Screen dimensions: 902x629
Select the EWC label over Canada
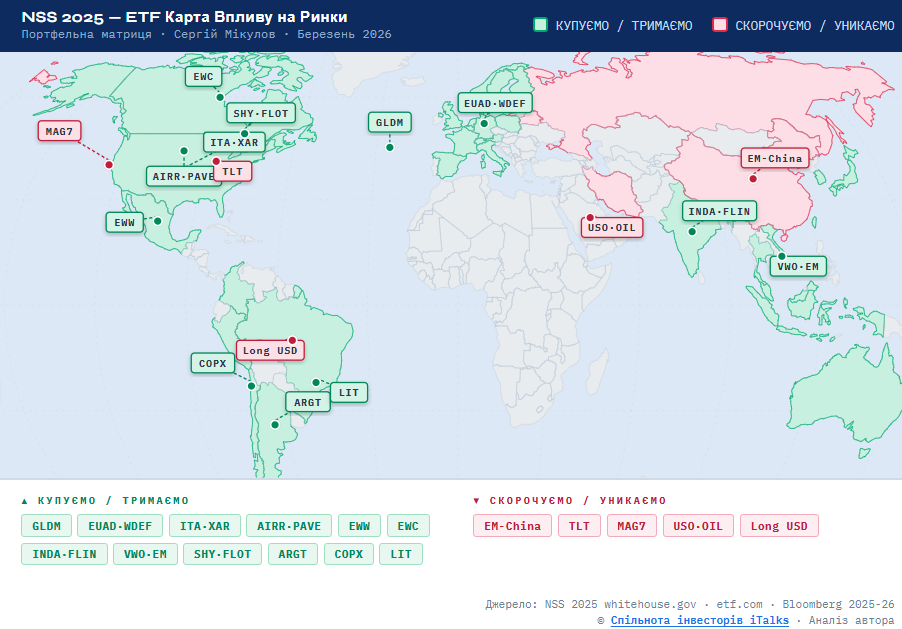tap(206, 76)
